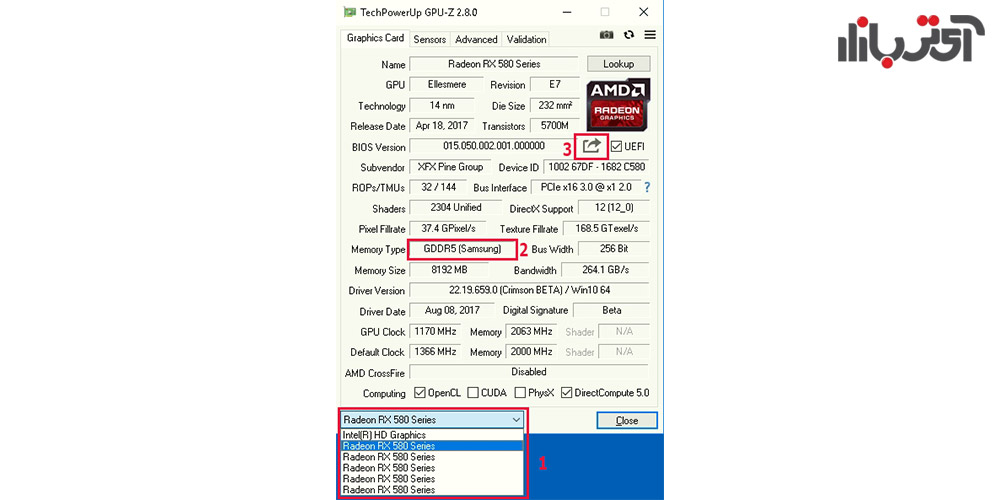The width and height of the screenshot is (1000, 500).
Task: Toggle the CUDA checkbox
Action: (473, 393)
